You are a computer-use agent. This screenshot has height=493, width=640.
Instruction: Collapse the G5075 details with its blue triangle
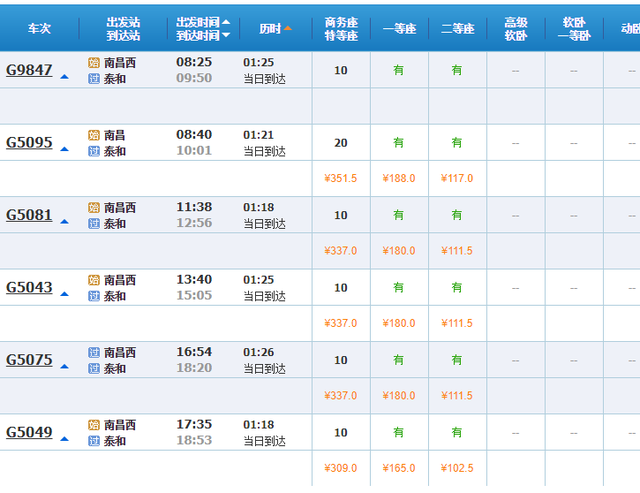[x=64, y=366]
